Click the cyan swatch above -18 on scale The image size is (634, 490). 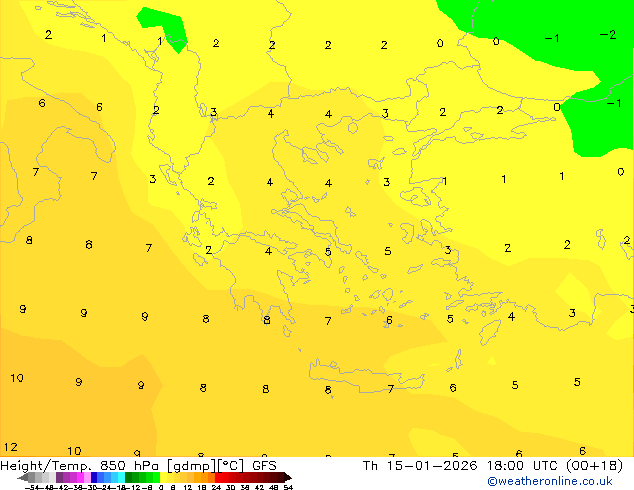[x=121, y=477]
